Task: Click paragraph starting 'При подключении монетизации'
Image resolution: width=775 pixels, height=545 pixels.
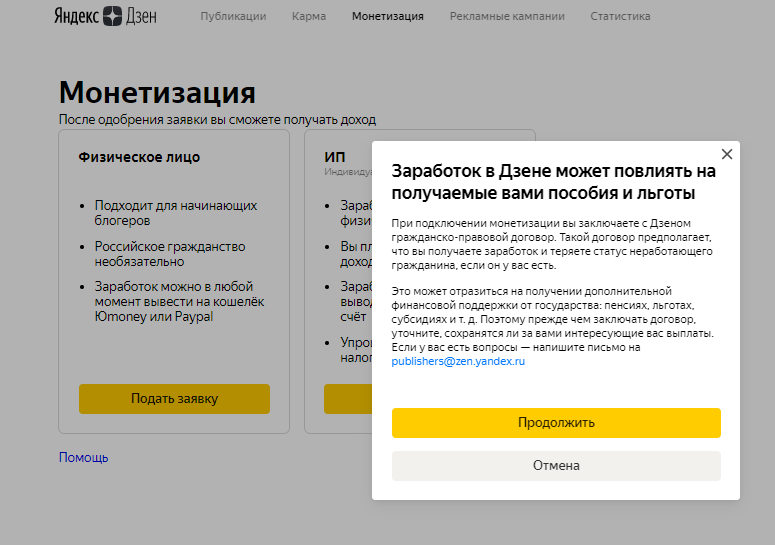Action: (552, 244)
